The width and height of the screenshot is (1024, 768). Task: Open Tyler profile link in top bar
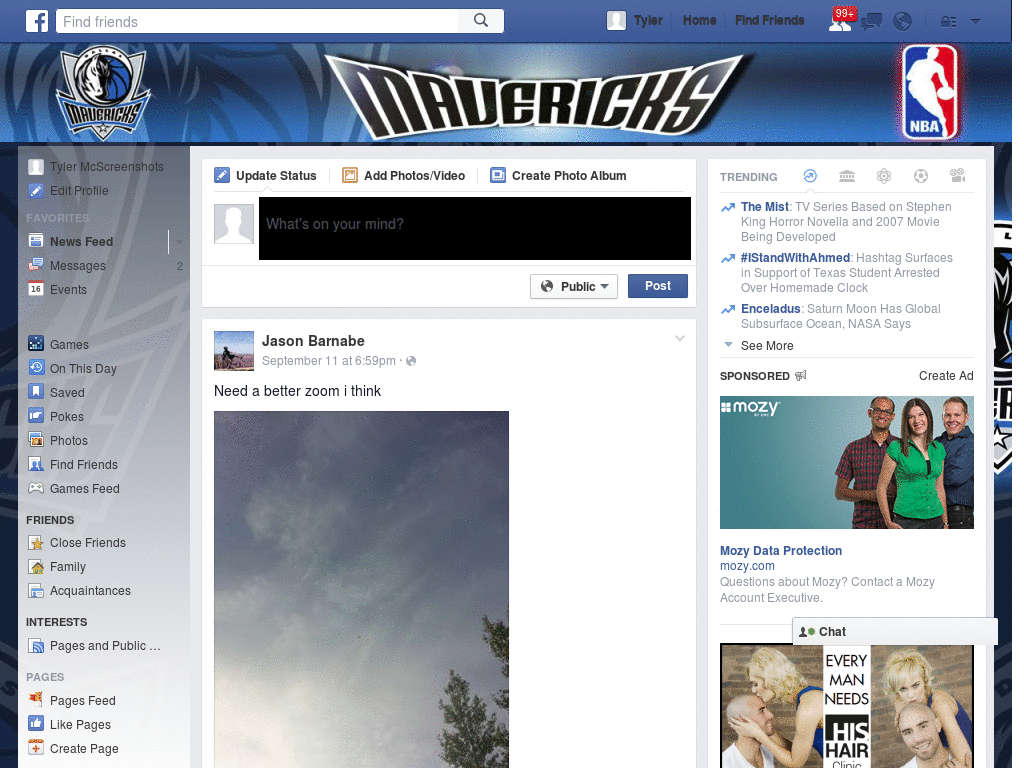pyautogui.click(x=648, y=20)
